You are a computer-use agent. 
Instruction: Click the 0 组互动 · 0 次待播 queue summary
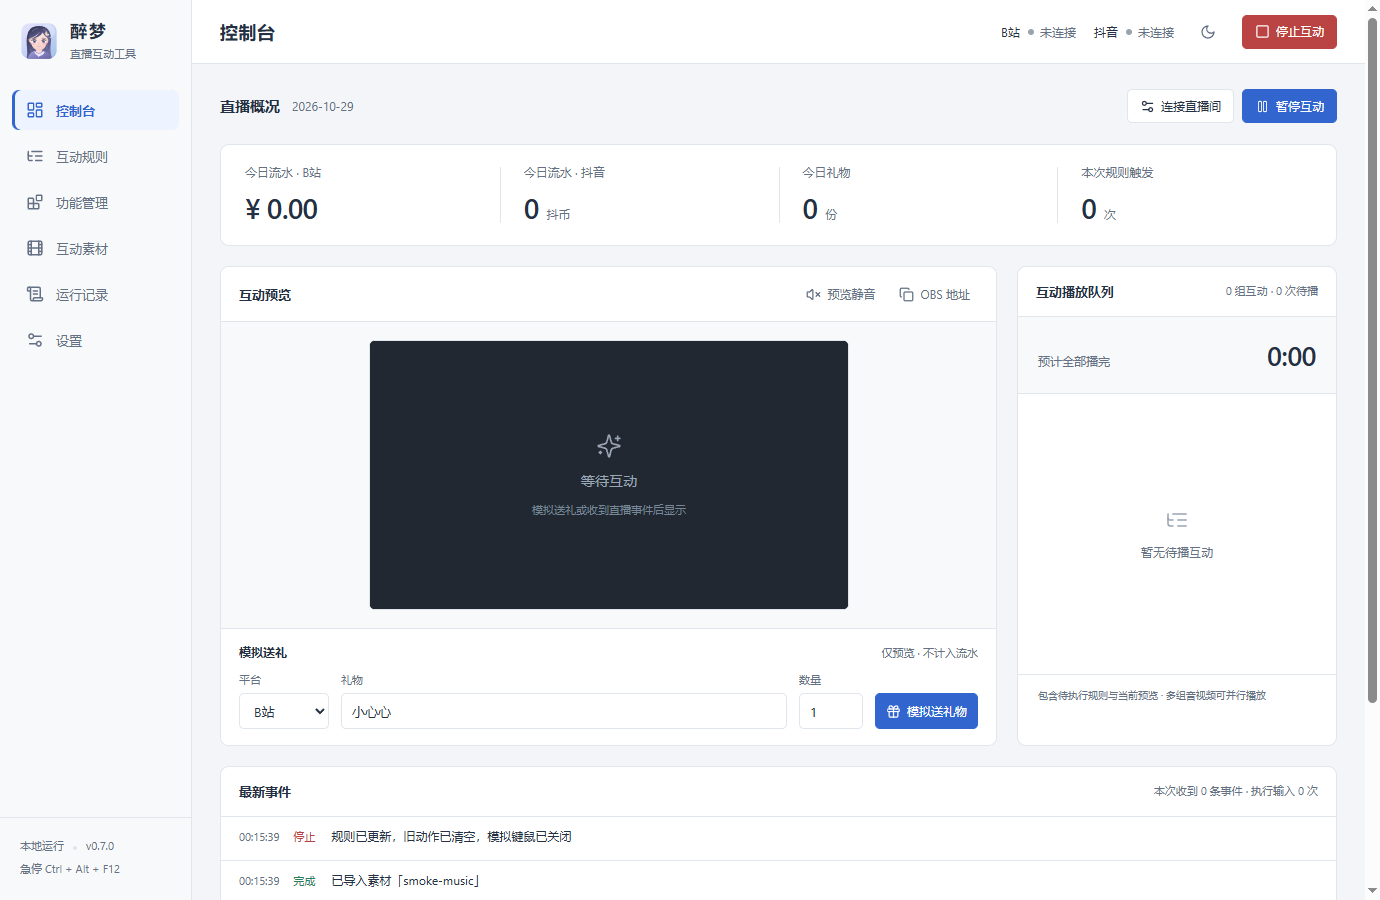coord(1272,291)
